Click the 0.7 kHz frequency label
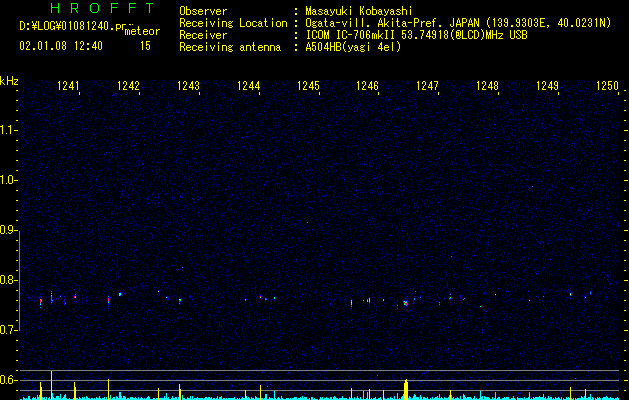Screen dimensions: 629x400 pyautogui.click(x=8, y=330)
